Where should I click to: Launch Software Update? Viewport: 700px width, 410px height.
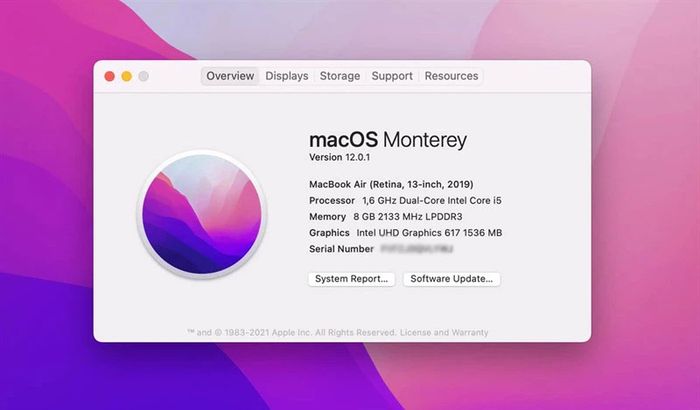click(x=451, y=279)
